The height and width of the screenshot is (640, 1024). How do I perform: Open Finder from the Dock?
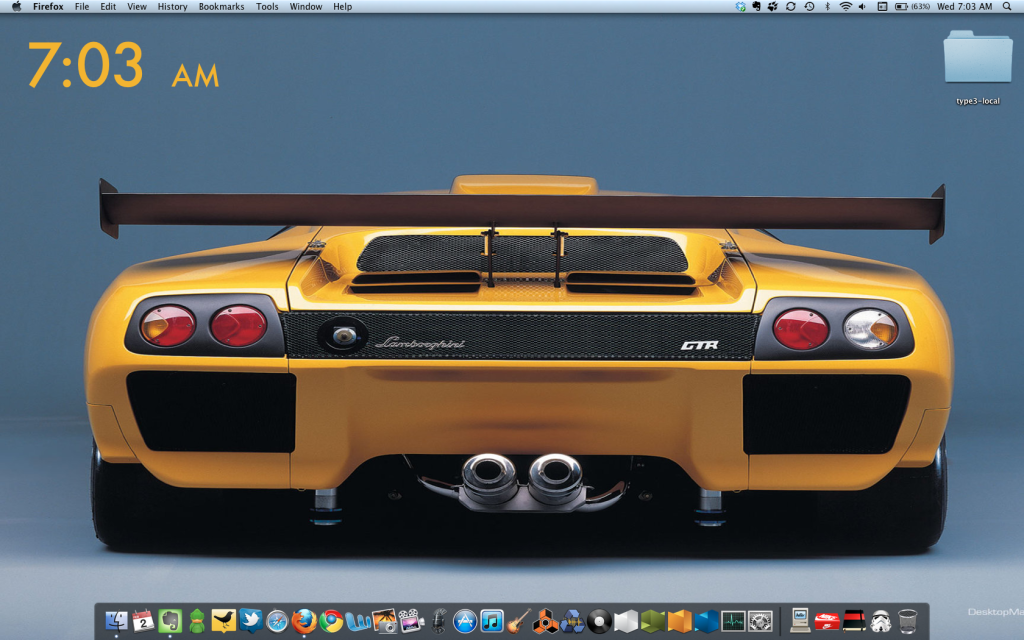click(116, 620)
